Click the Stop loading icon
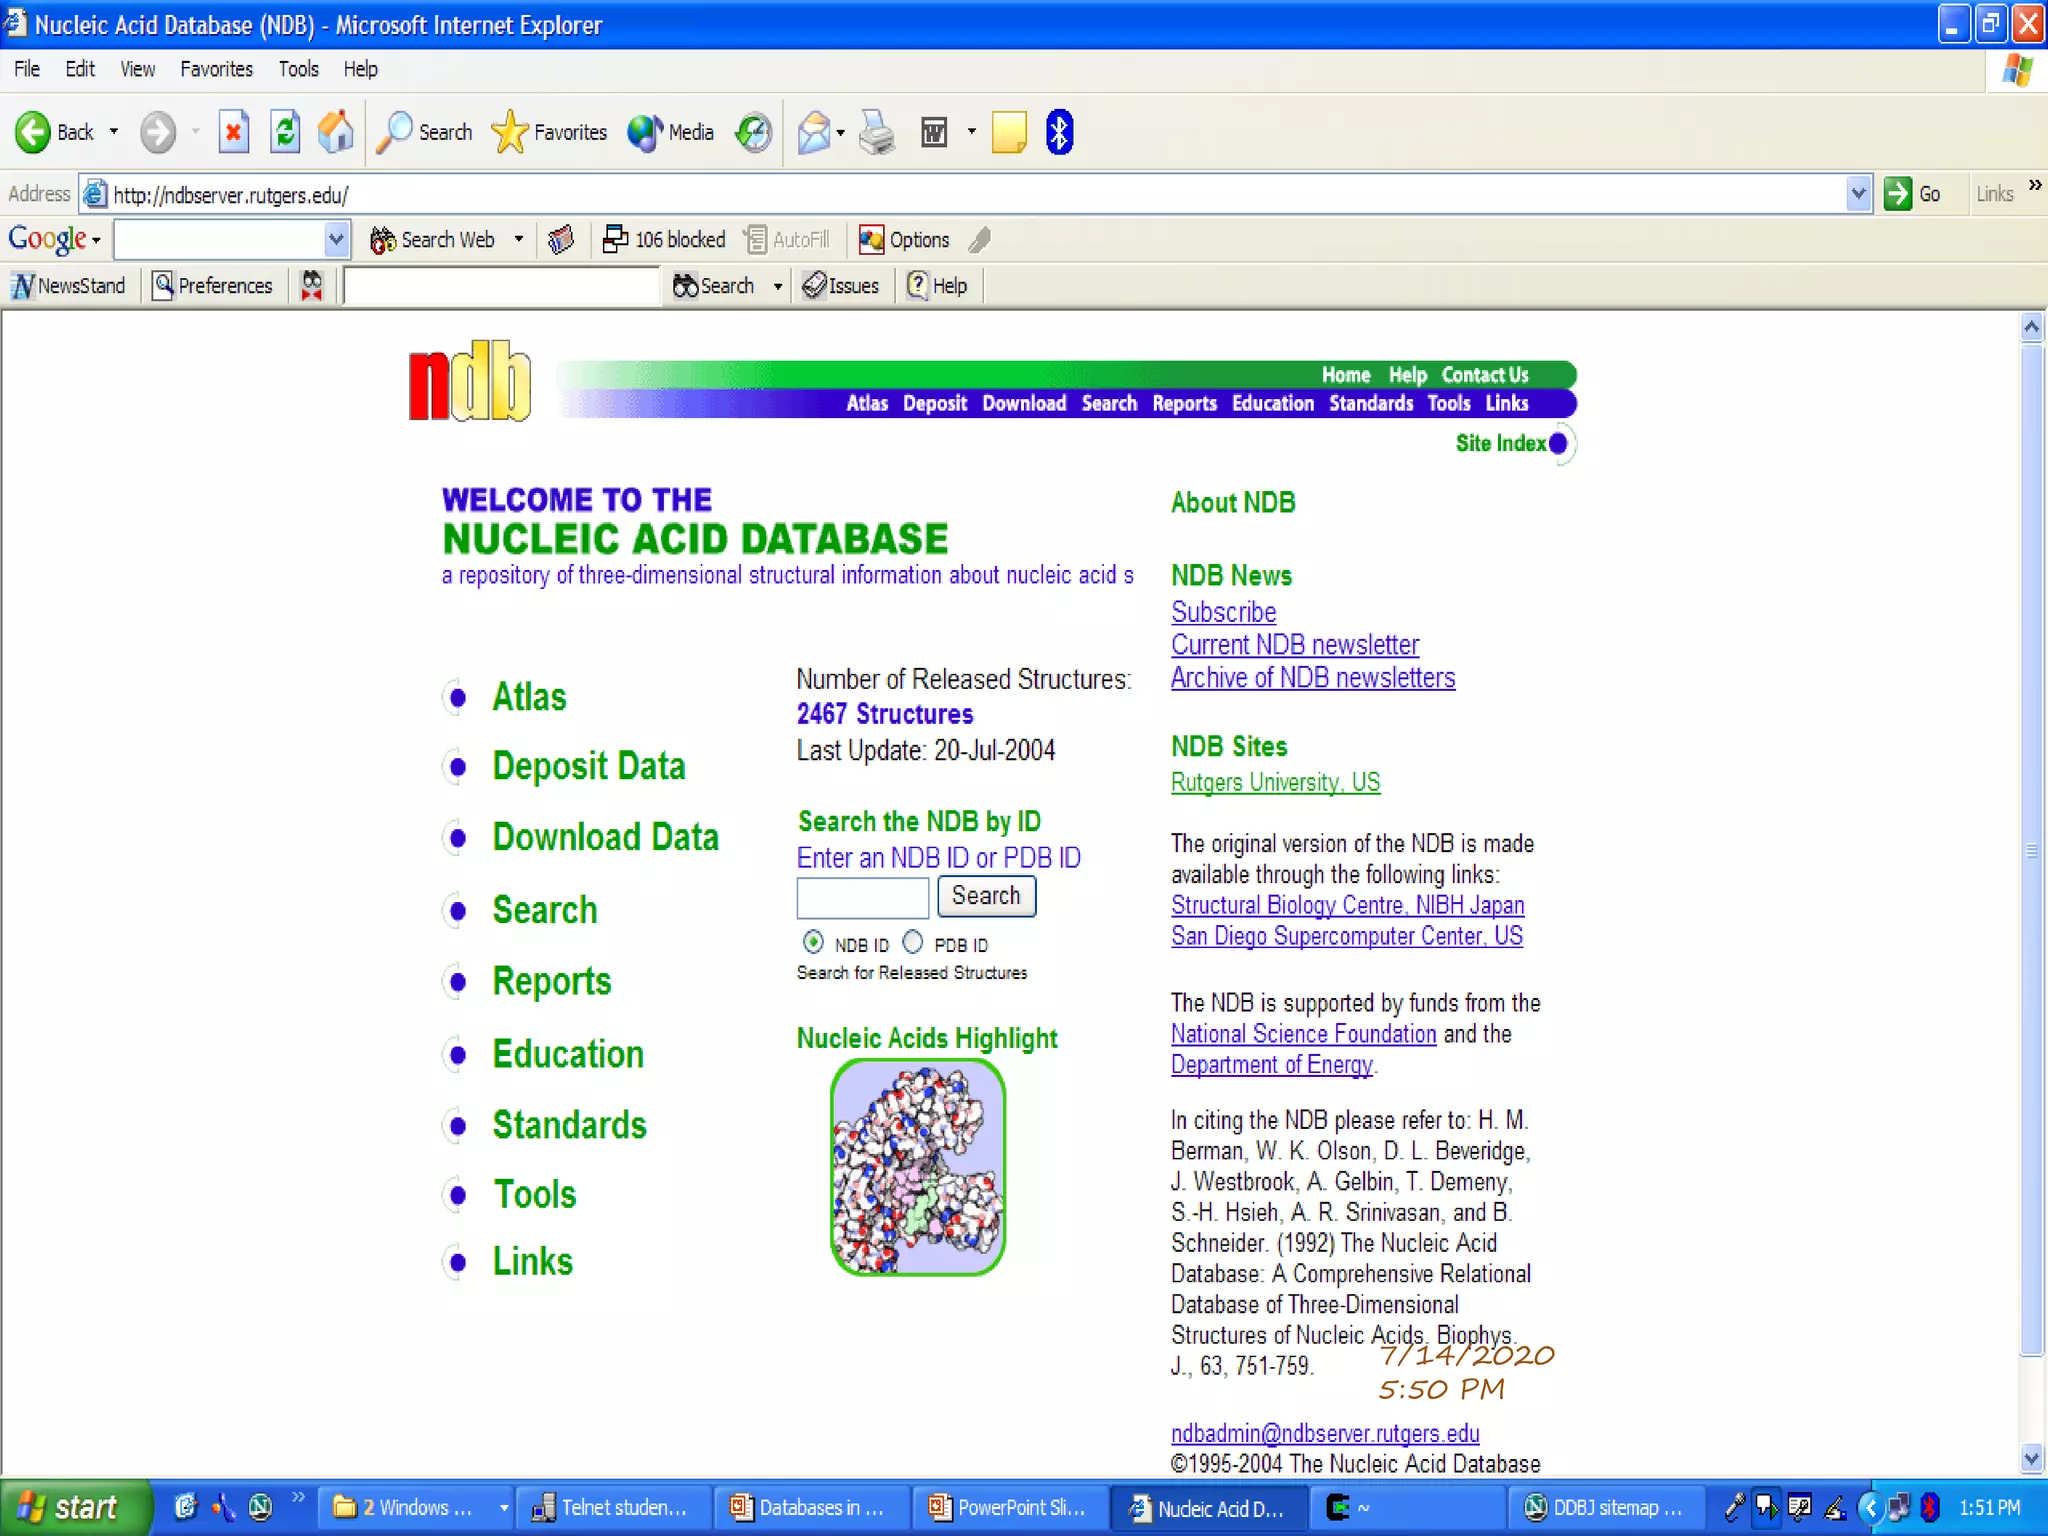 pos(234,132)
